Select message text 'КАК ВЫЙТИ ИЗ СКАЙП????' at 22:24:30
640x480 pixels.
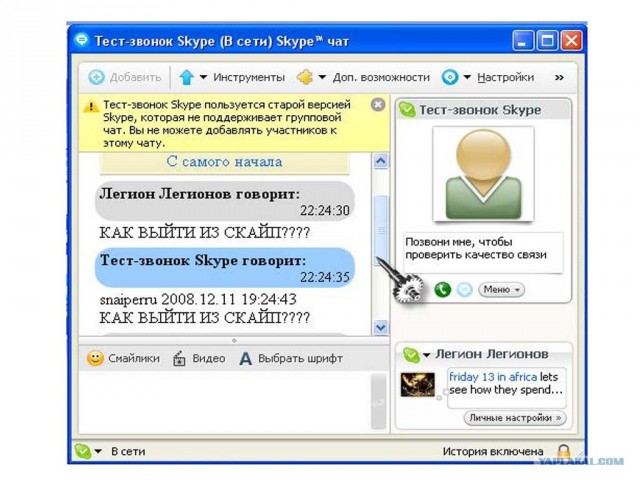pos(204,233)
